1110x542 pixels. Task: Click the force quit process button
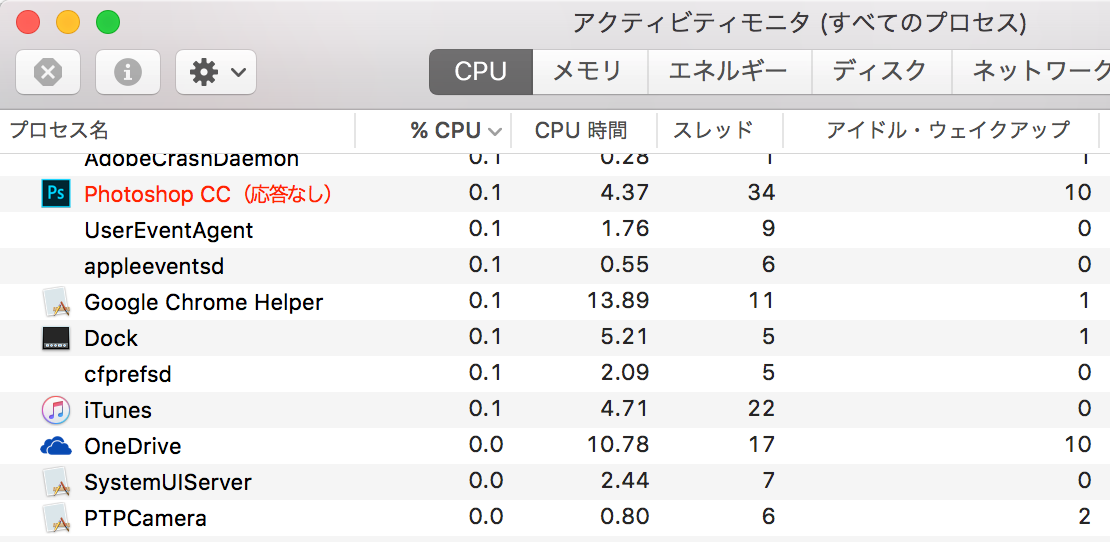coord(47,71)
